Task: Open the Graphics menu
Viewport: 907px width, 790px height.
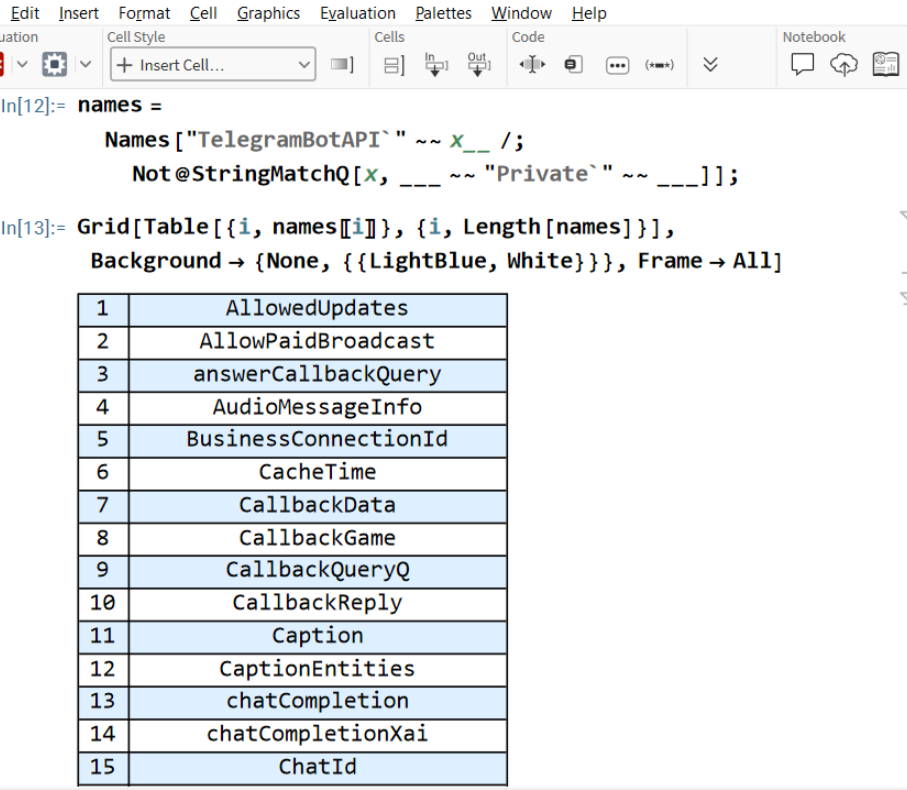Action: [268, 13]
